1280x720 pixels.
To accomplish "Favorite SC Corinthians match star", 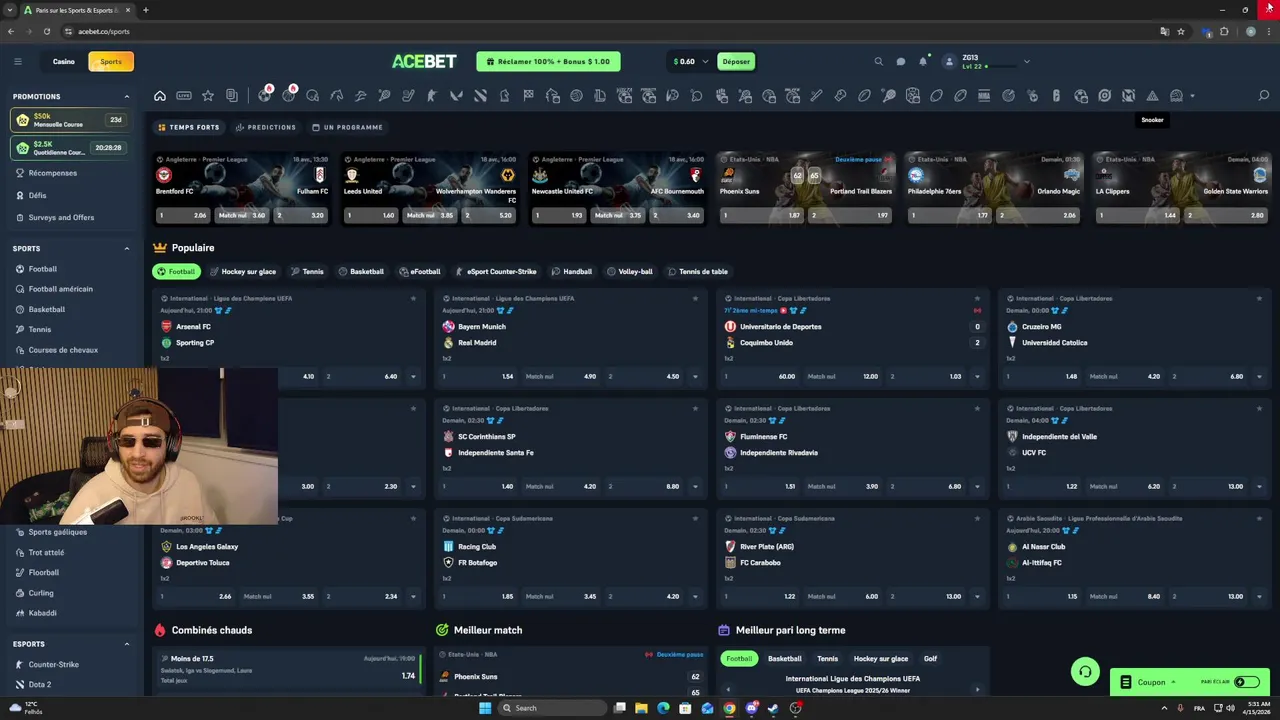I will click(x=695, y=408).
